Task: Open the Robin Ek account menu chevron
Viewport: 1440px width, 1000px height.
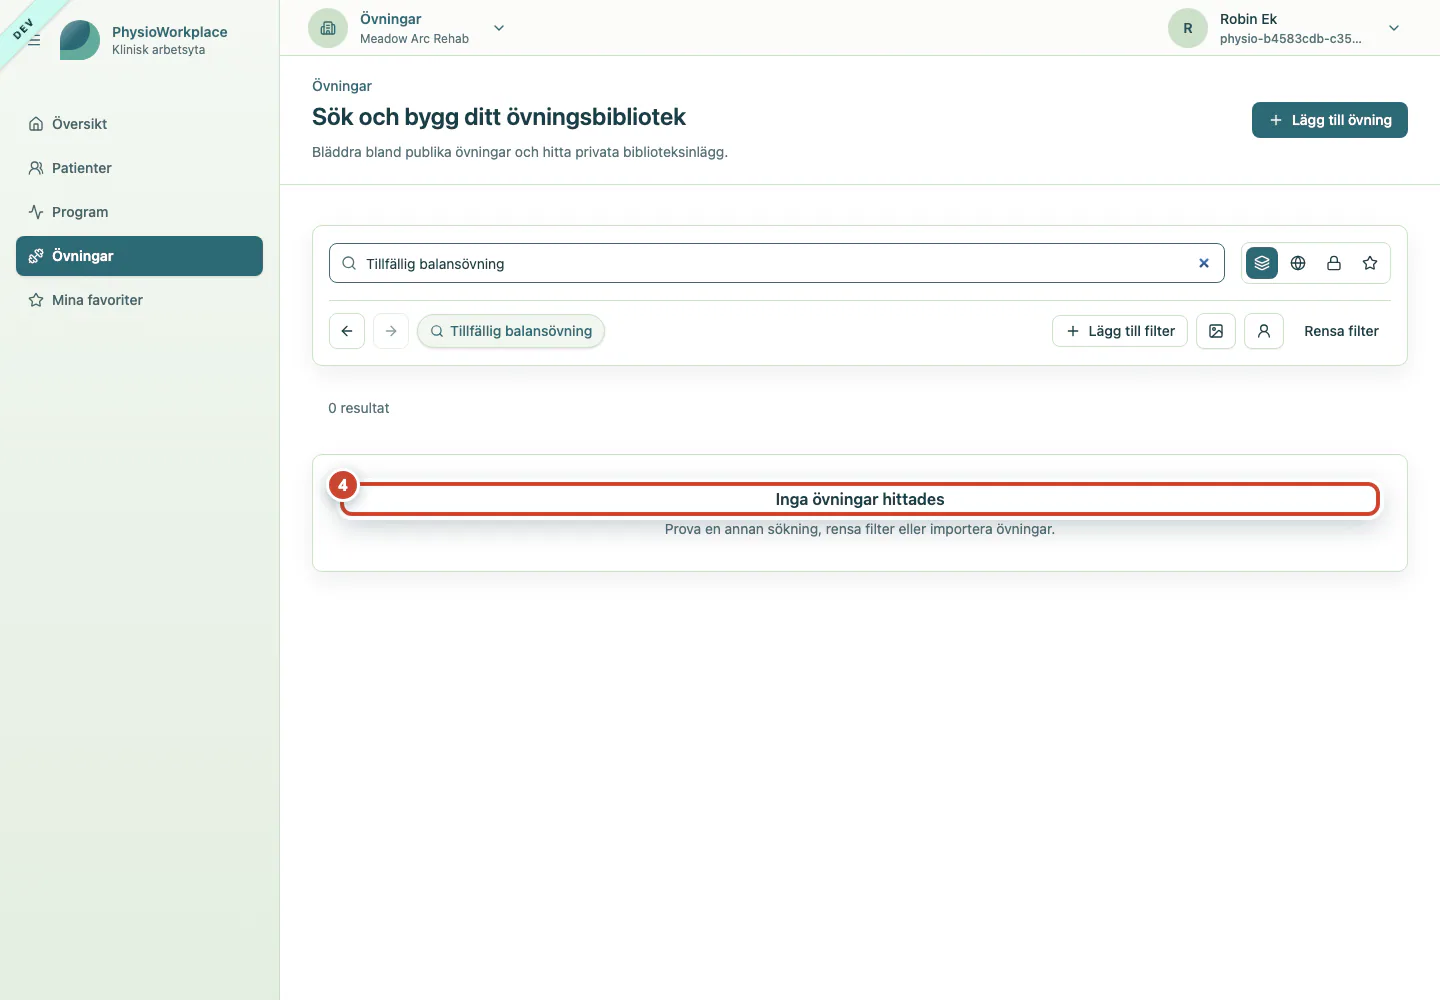Action: pos(1394,28)
